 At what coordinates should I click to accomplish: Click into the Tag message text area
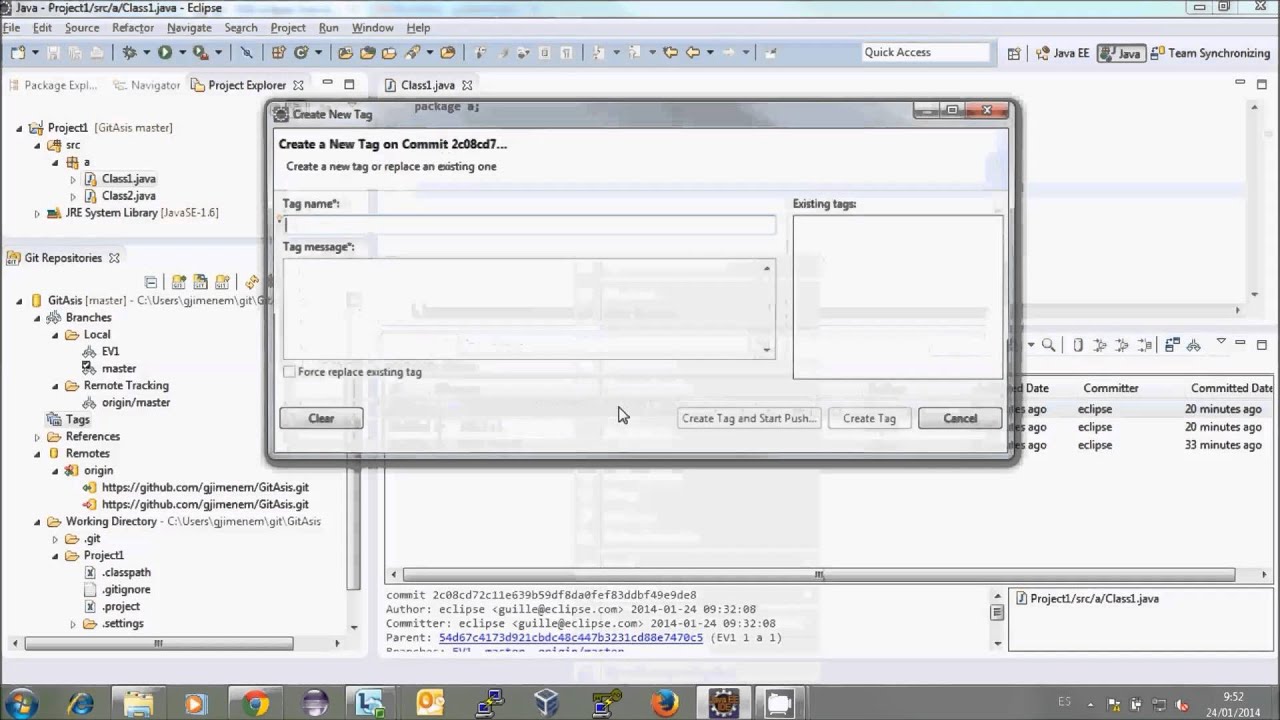pyautogui.click(x=529, y=309)
